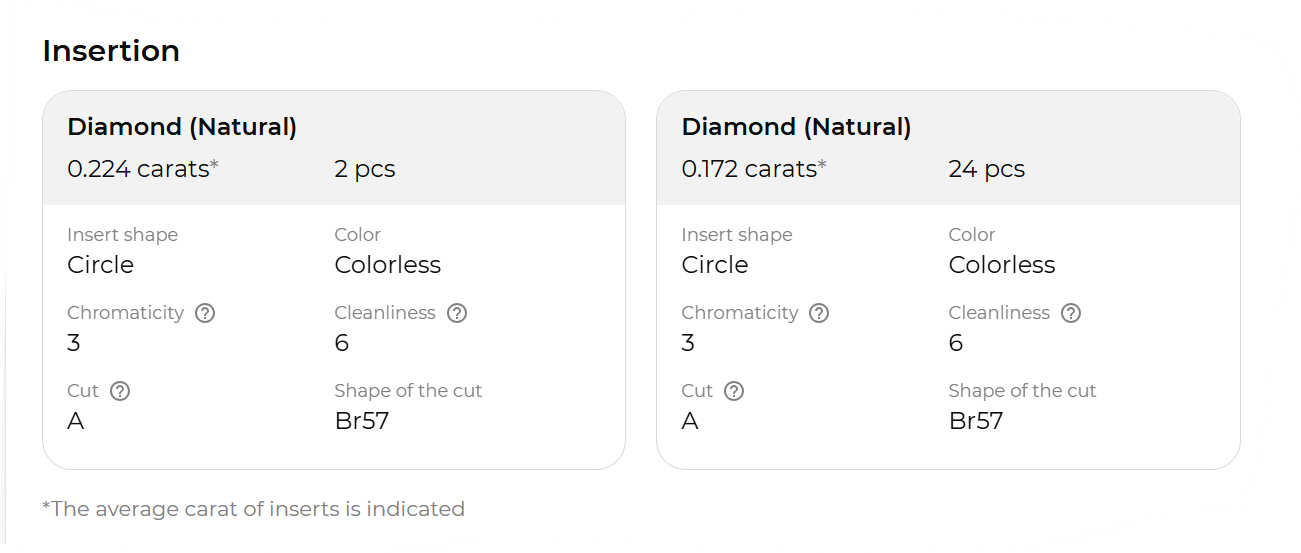Select the Diamond (Natural) title above 0.172 carats
Image resolution: width=1301 pixels, height=553 pixels.
click(796, 127)
